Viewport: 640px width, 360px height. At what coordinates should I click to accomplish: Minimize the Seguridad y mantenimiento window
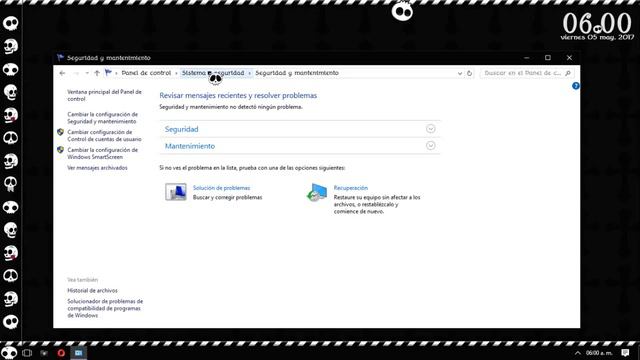click(x=527, y=58)
